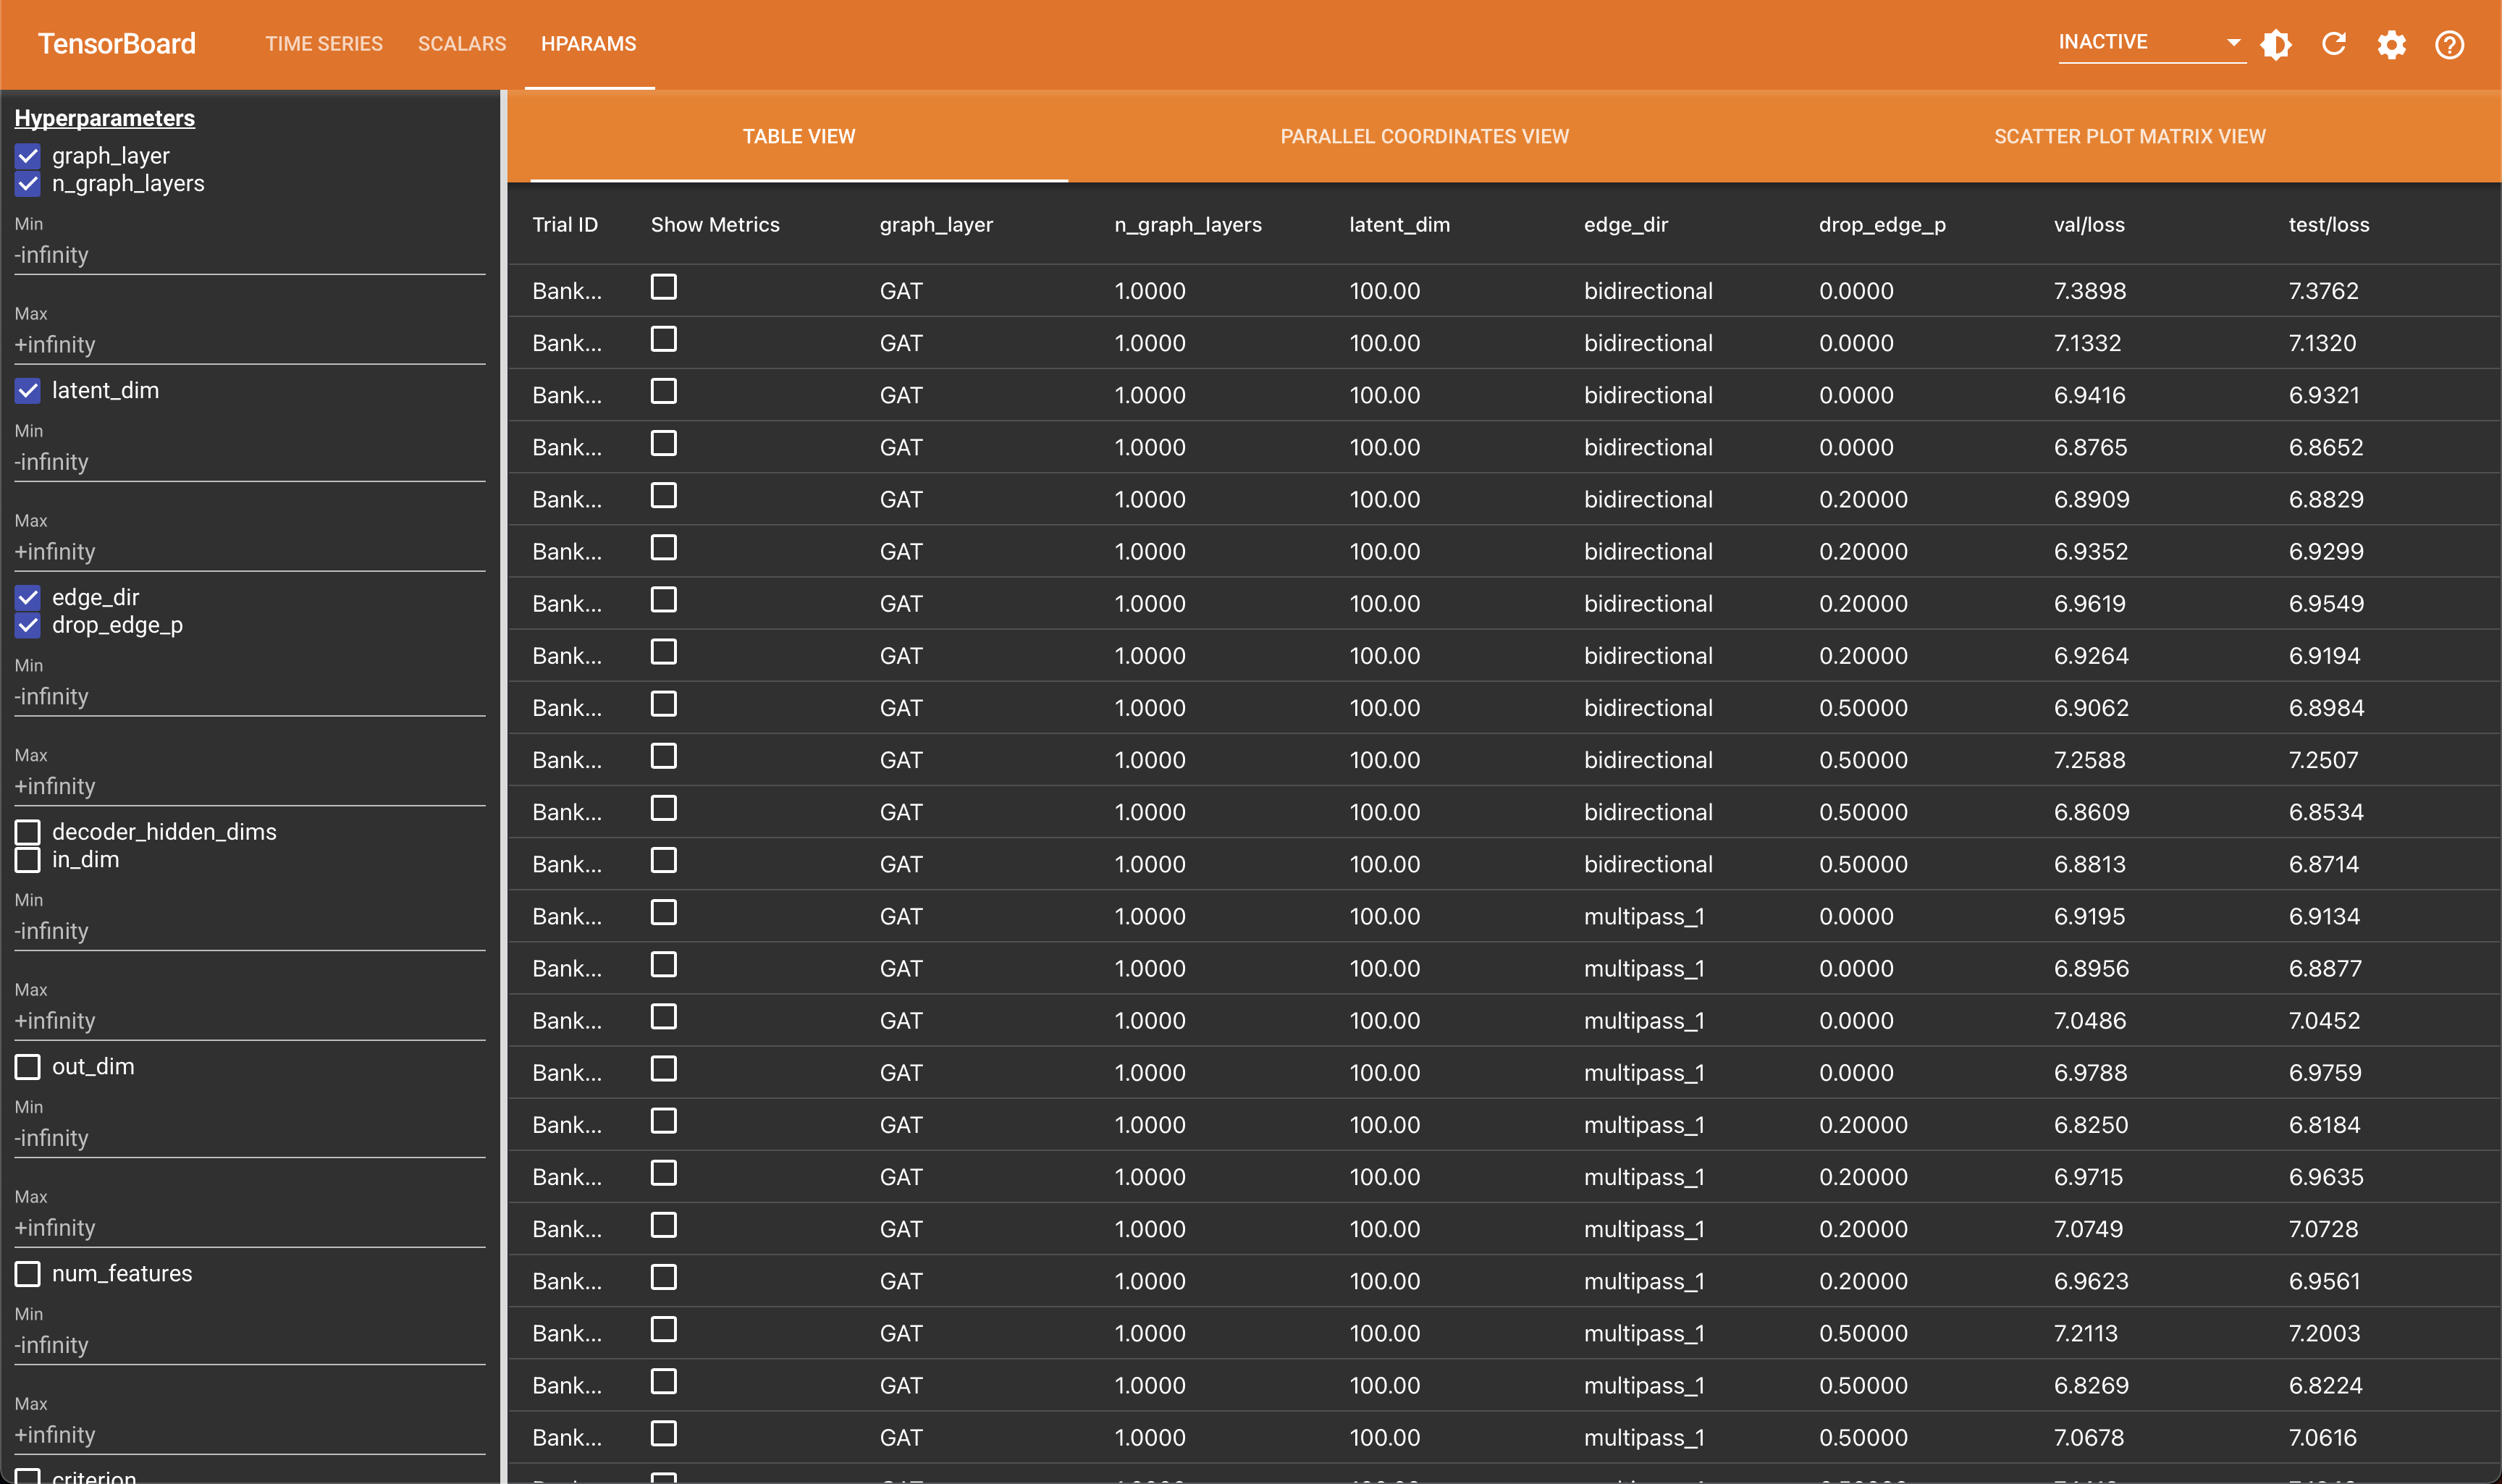Expand the INACTIVE plugins dropdown
The image size is (2502, 1484).
[2149, 42]
